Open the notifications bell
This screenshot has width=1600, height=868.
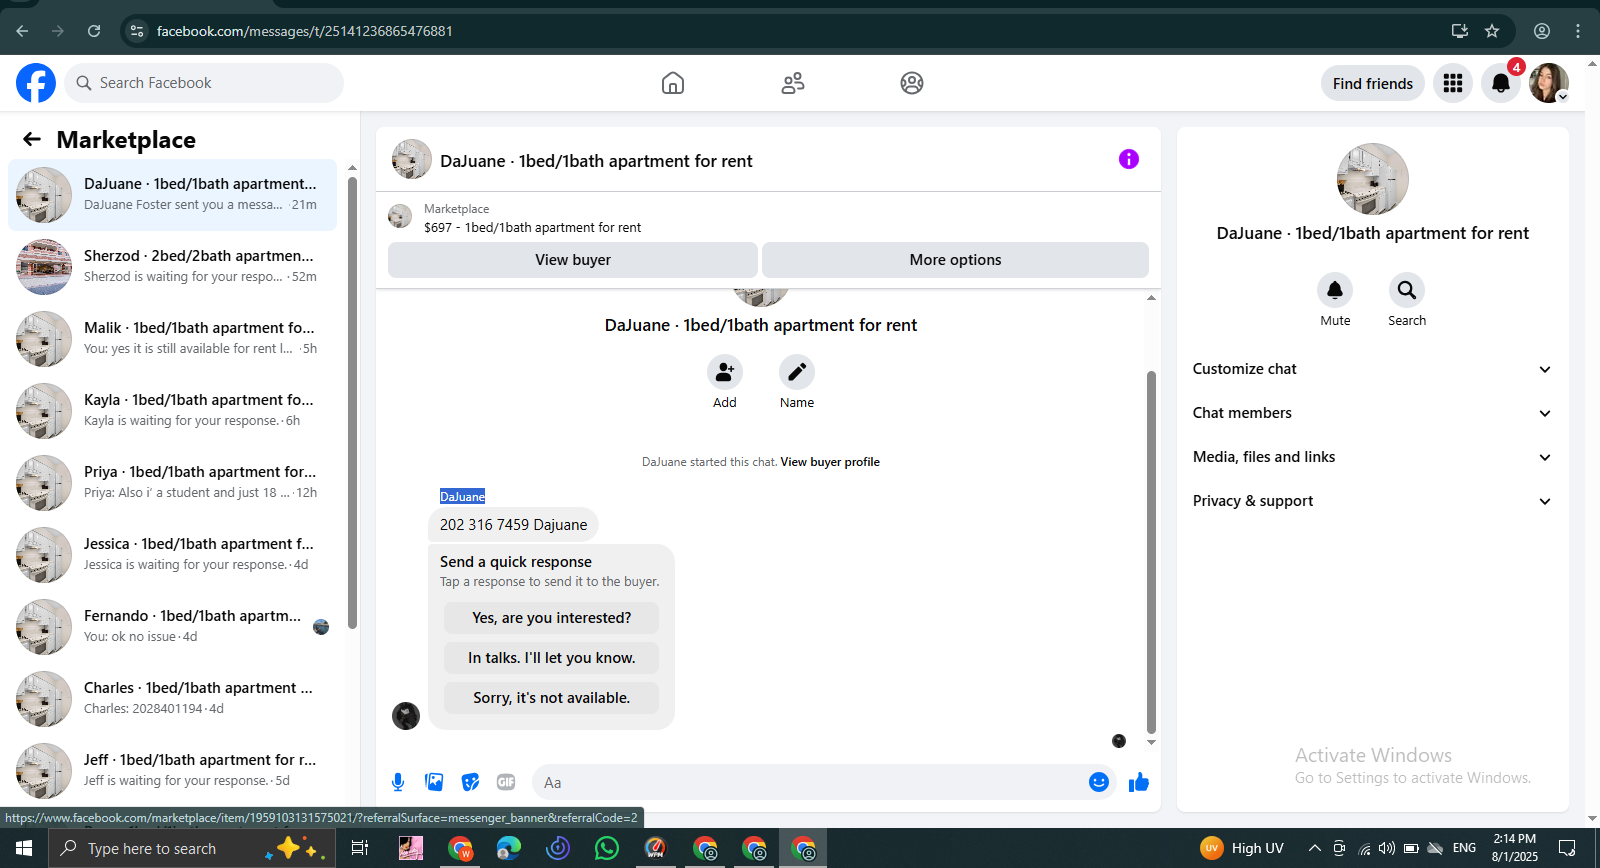pyautogui.click(x=1501, y=83)
